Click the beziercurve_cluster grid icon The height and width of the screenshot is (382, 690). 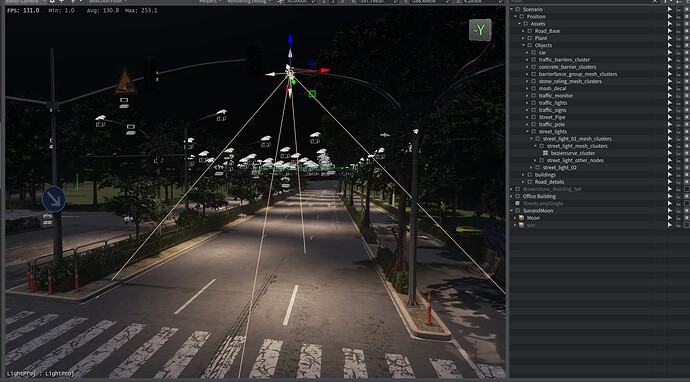point(545,153)
